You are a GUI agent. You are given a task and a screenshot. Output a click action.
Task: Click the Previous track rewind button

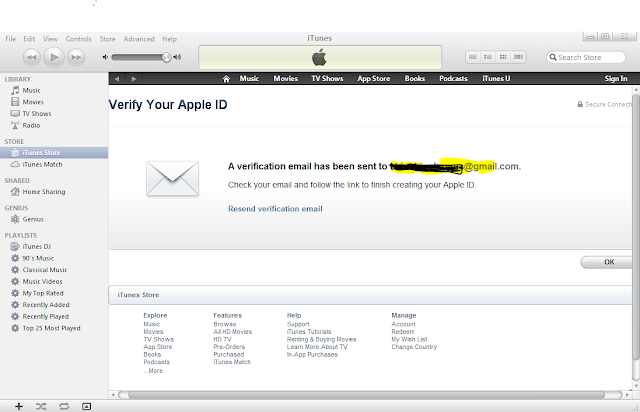coord(31,57)
